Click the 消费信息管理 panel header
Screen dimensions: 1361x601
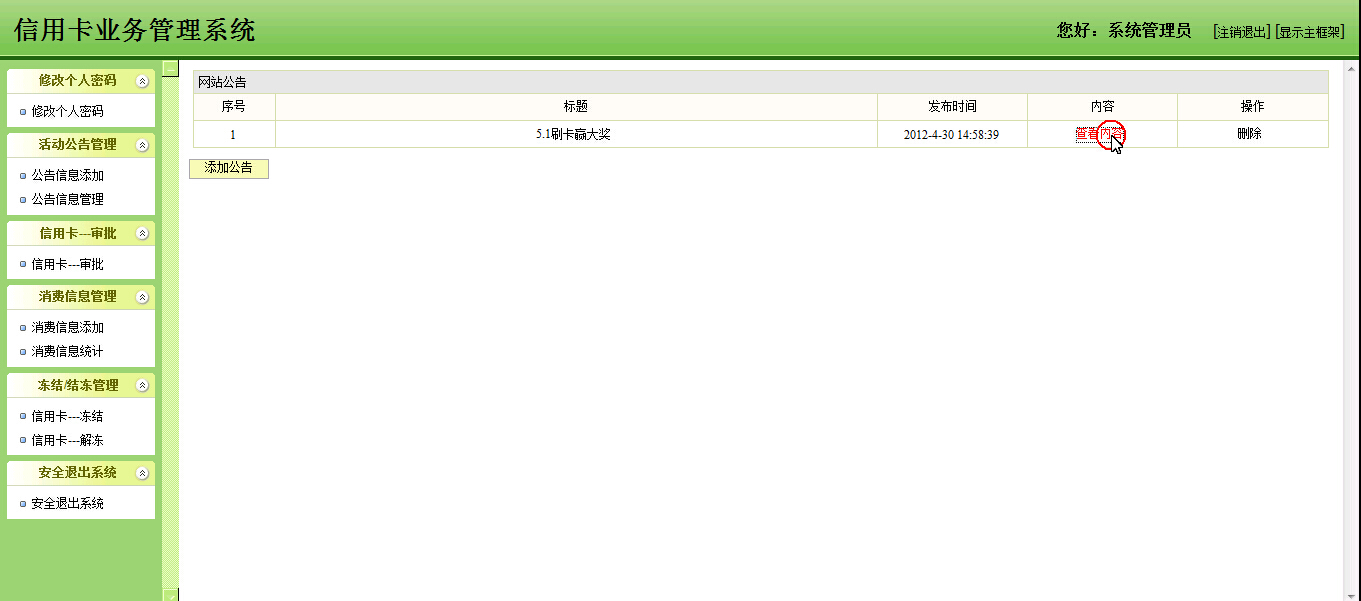(x=81, y=297)
